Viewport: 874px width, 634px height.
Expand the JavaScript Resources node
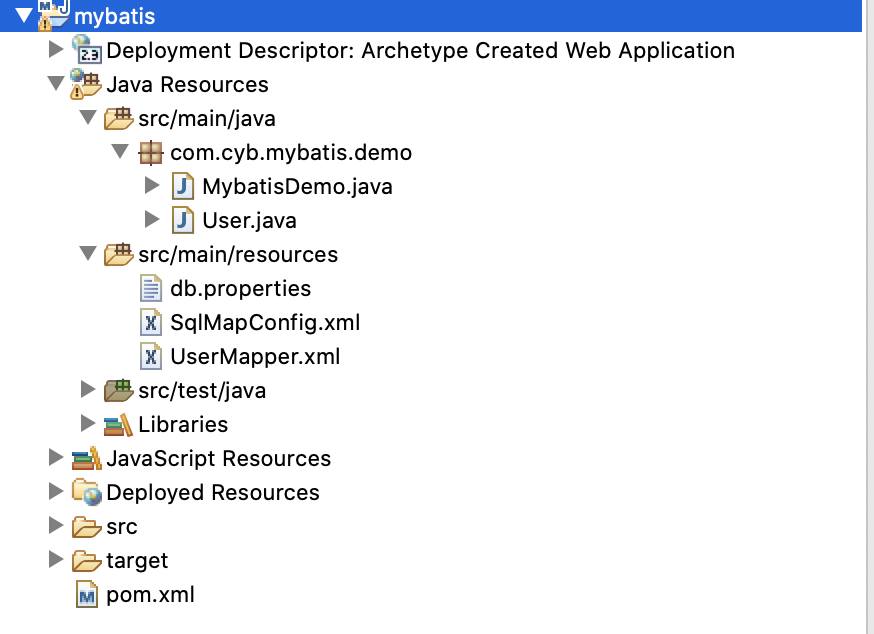56,458
